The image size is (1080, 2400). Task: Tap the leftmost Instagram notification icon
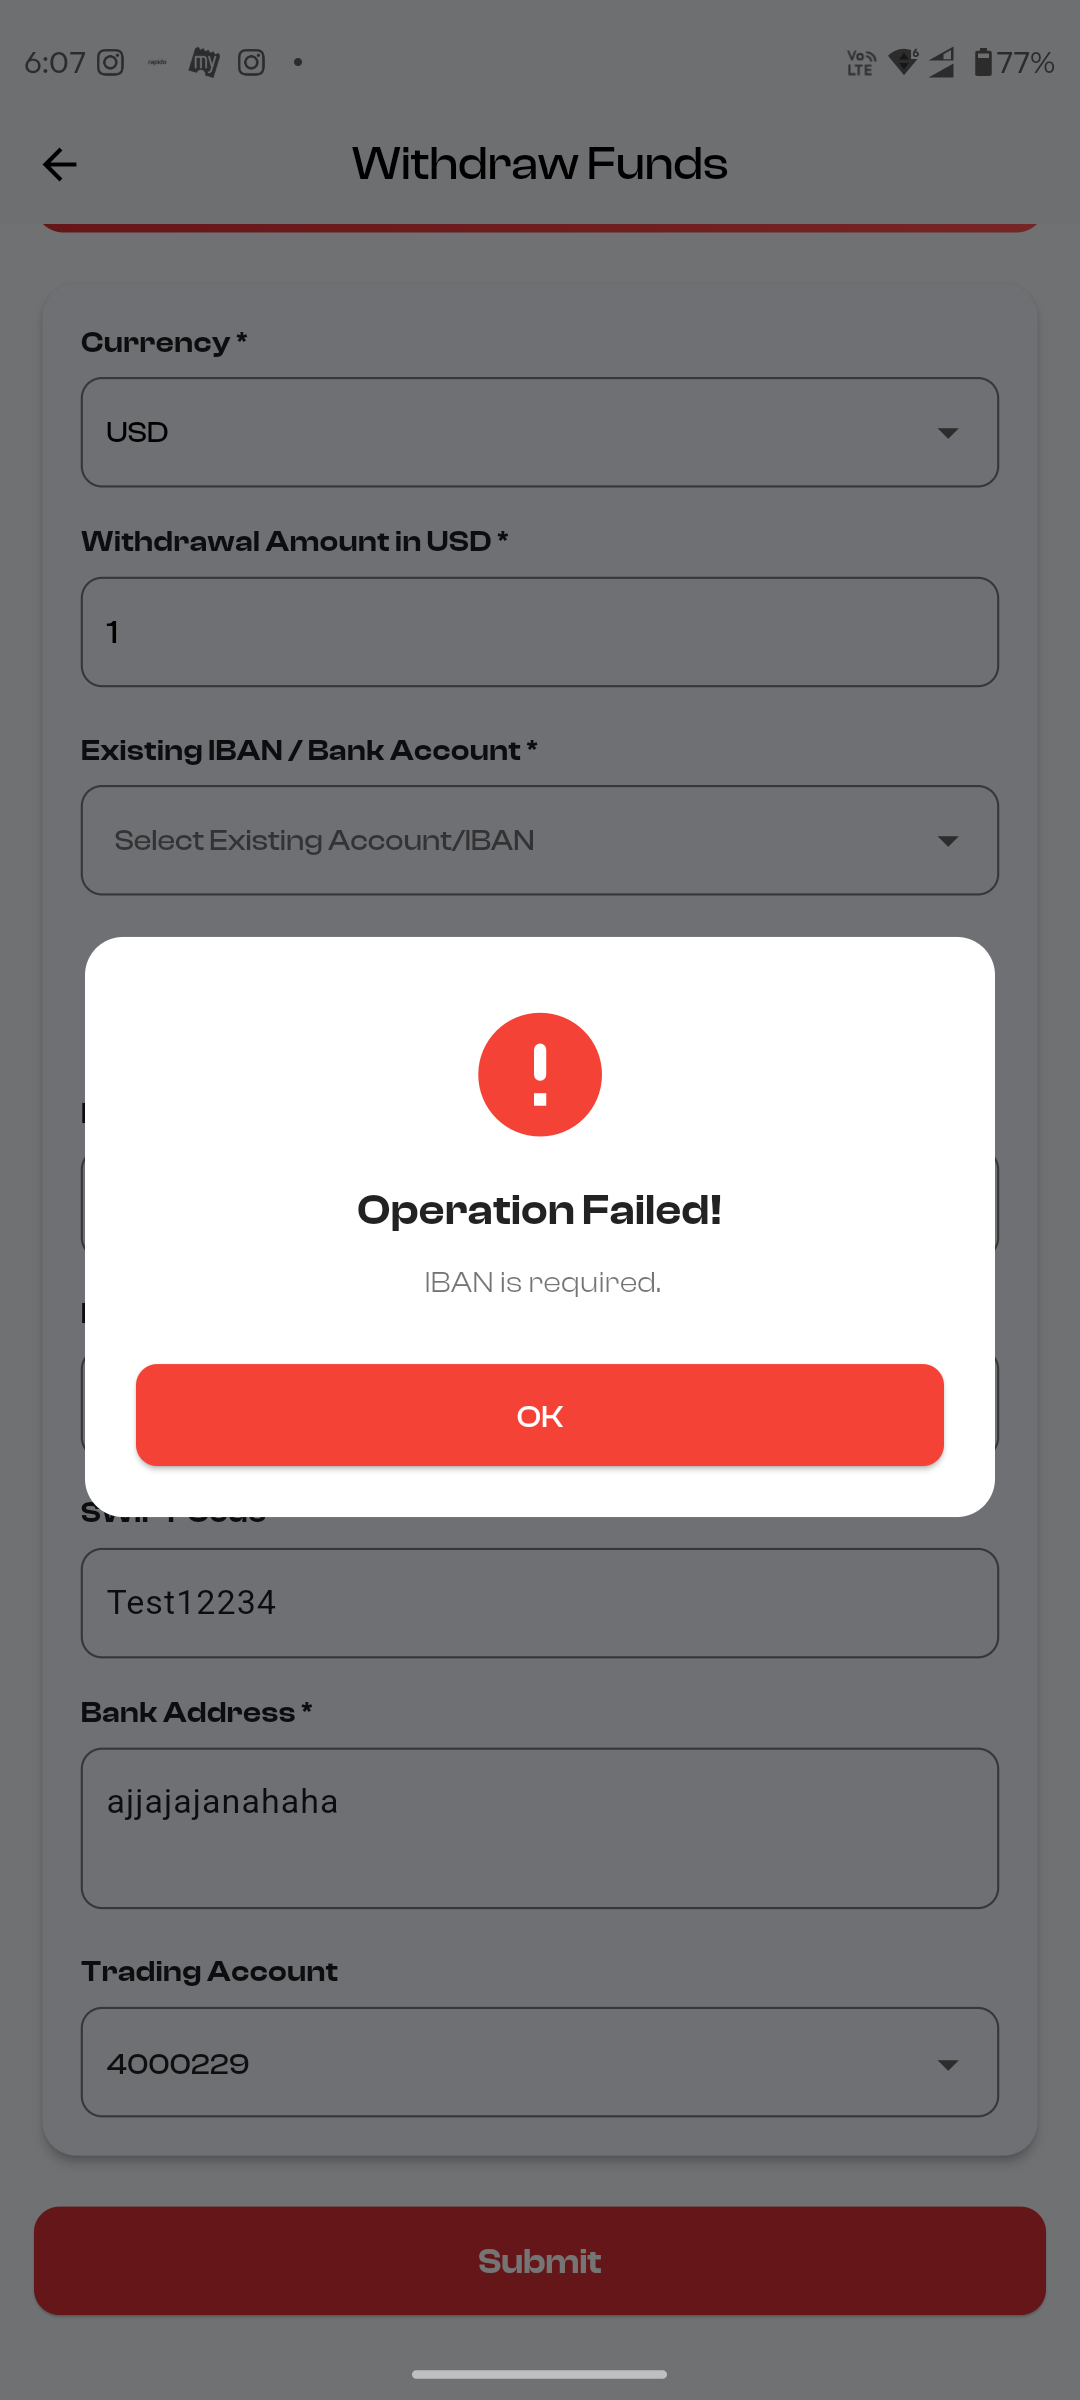[x=110, y=63]
